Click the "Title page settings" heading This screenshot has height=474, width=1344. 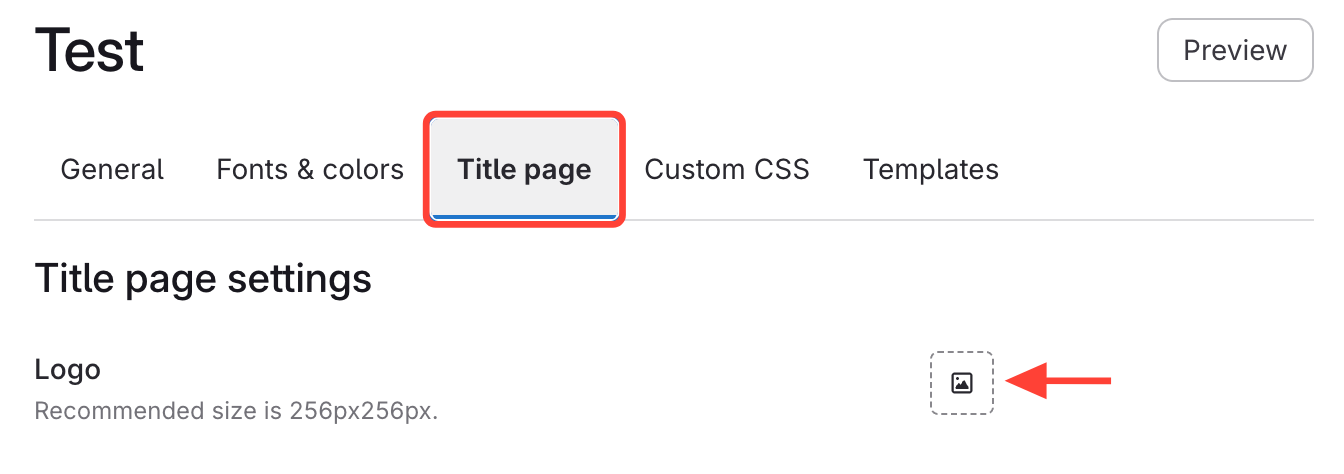203,278
